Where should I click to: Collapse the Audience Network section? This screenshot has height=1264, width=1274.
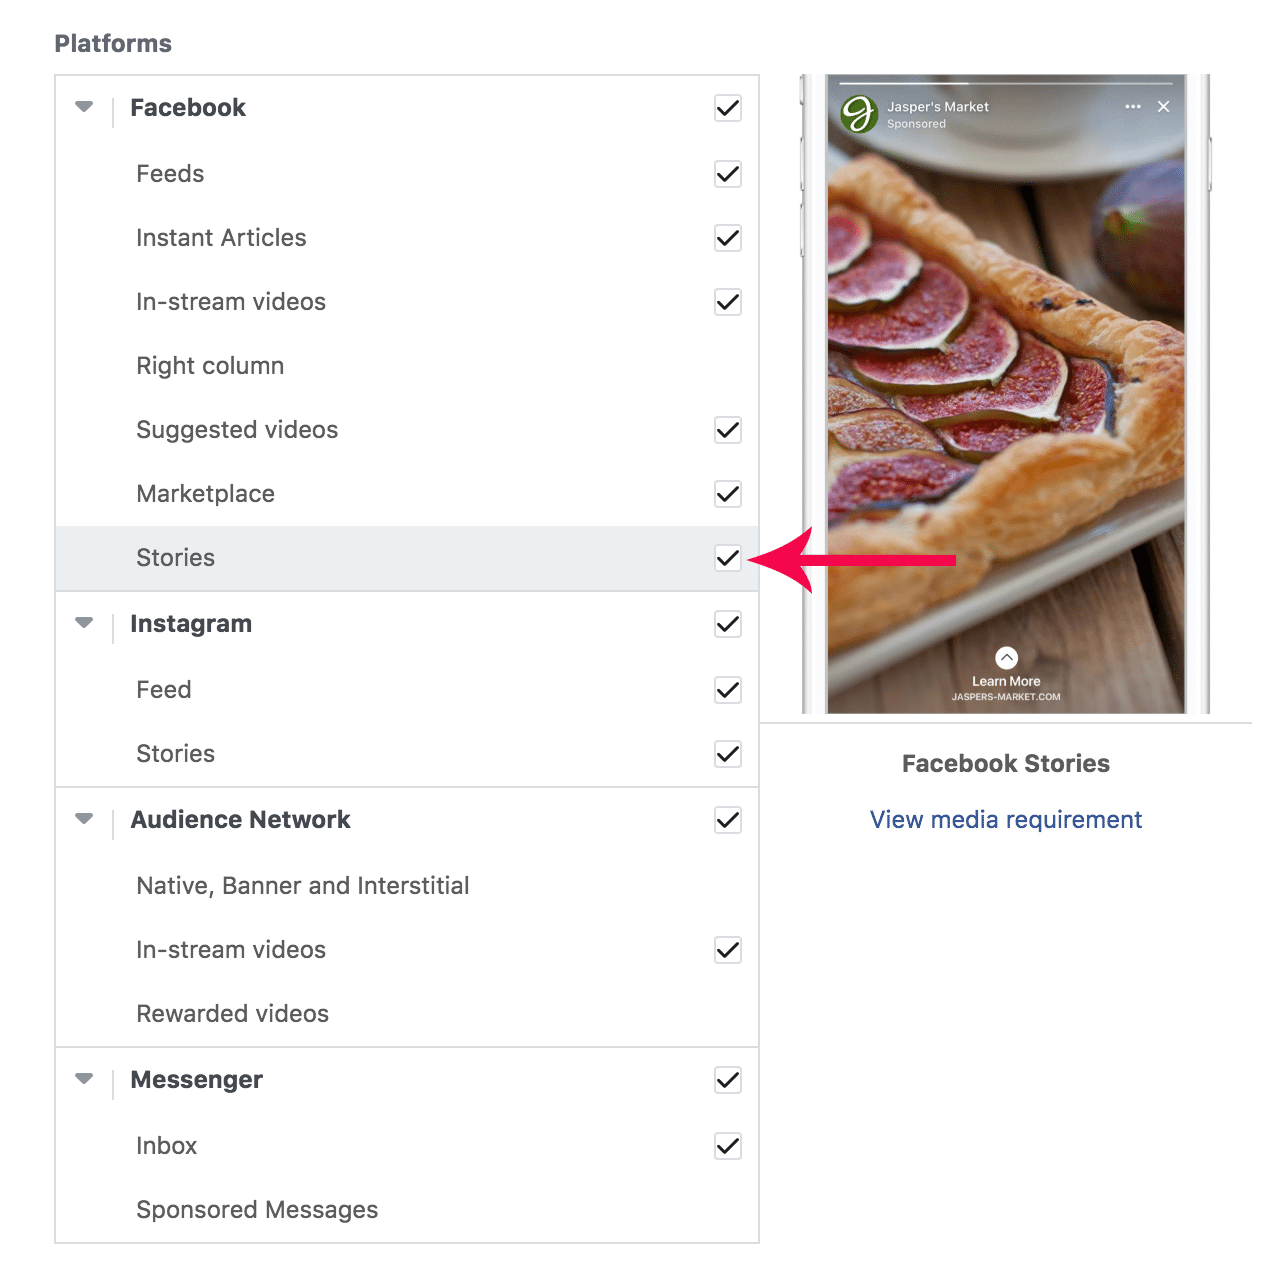pyautogui.click(x=84, y=819)
